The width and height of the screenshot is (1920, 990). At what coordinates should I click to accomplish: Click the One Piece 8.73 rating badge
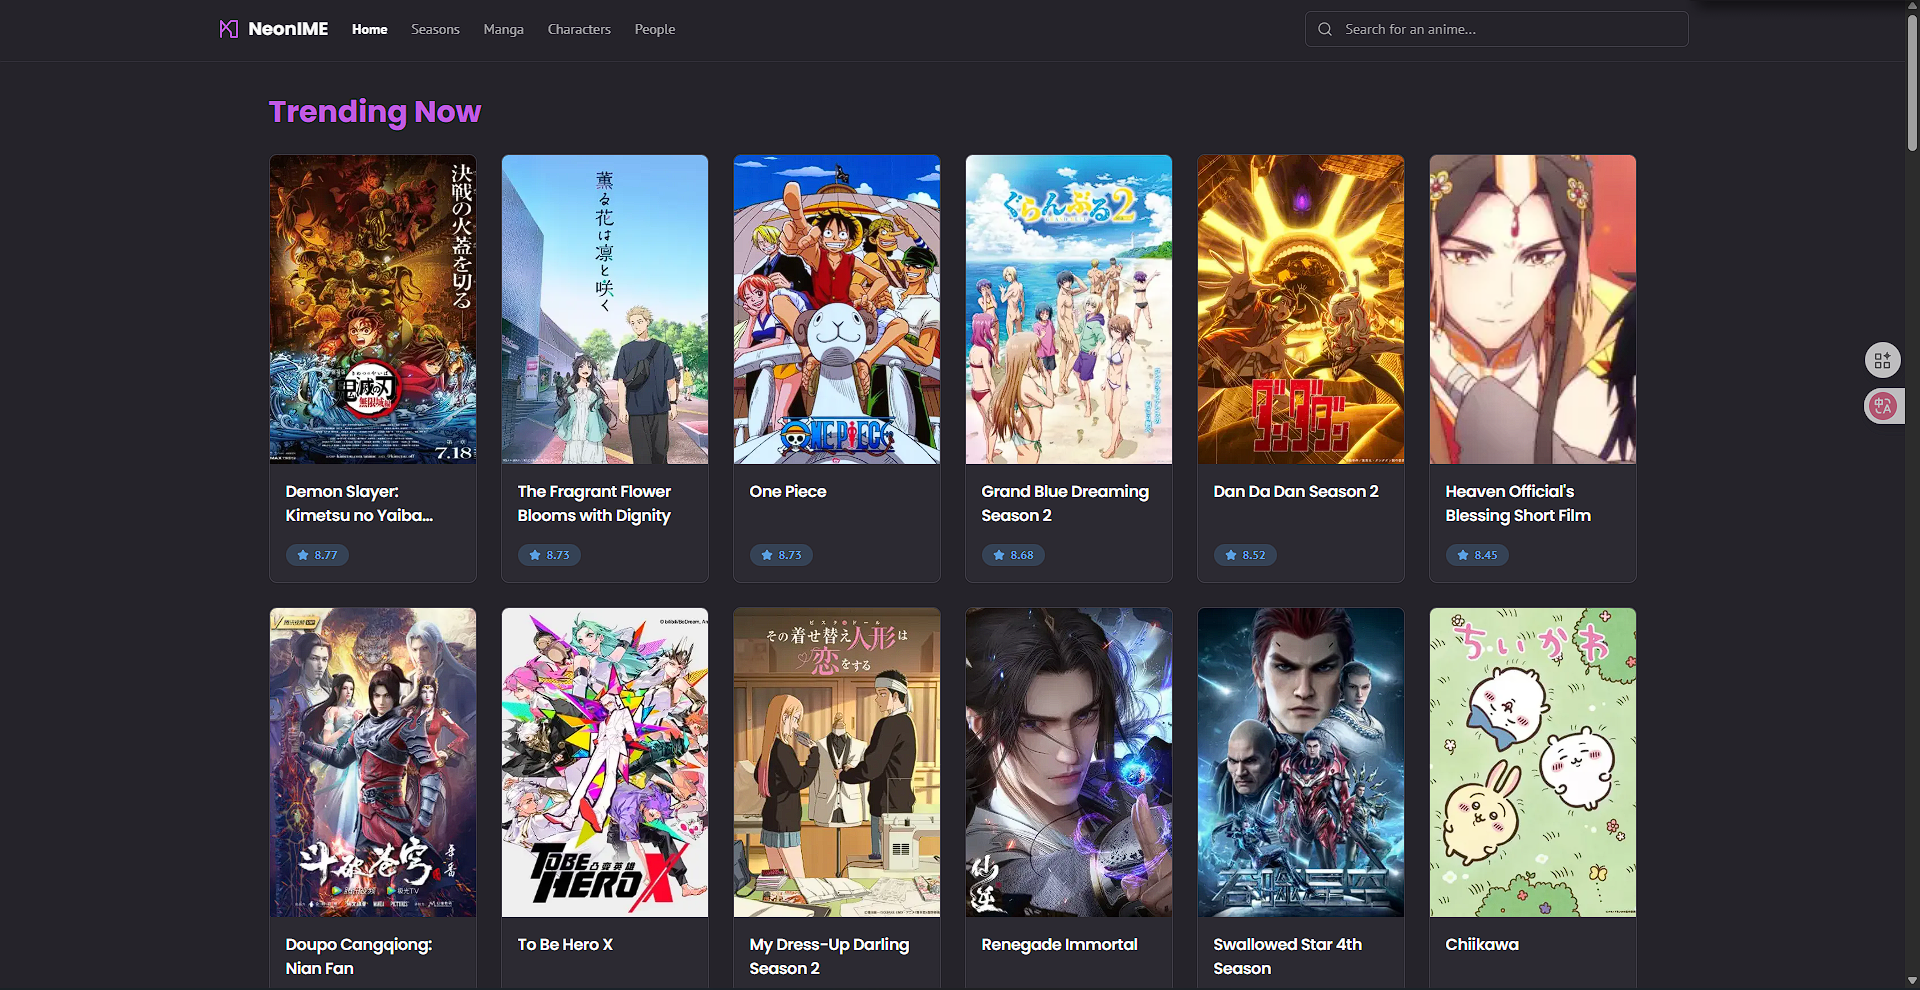(x=781, y=555)
